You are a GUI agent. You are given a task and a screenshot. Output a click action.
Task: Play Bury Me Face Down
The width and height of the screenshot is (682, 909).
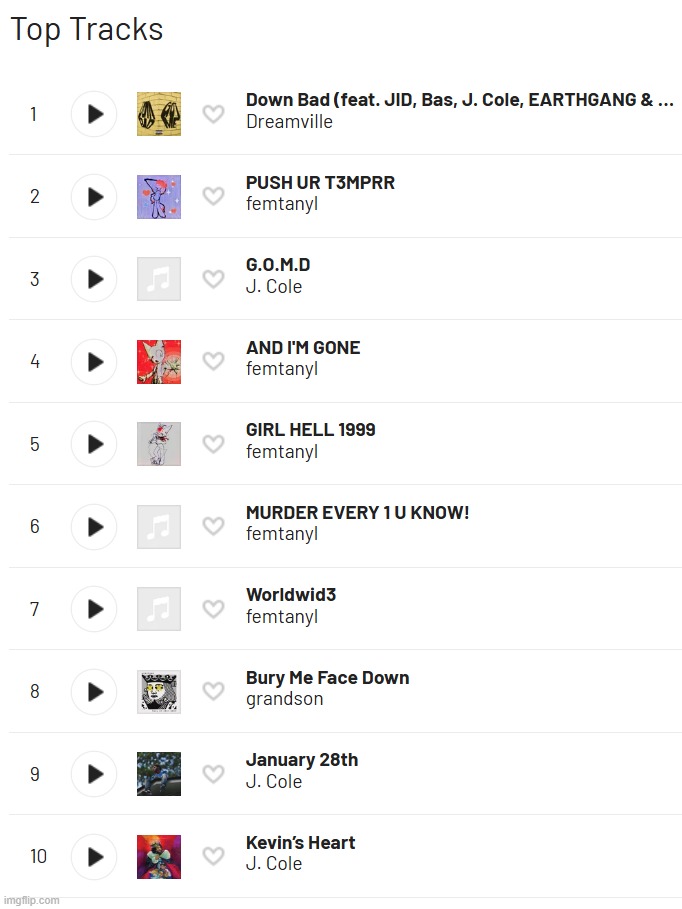click(94, 692)
